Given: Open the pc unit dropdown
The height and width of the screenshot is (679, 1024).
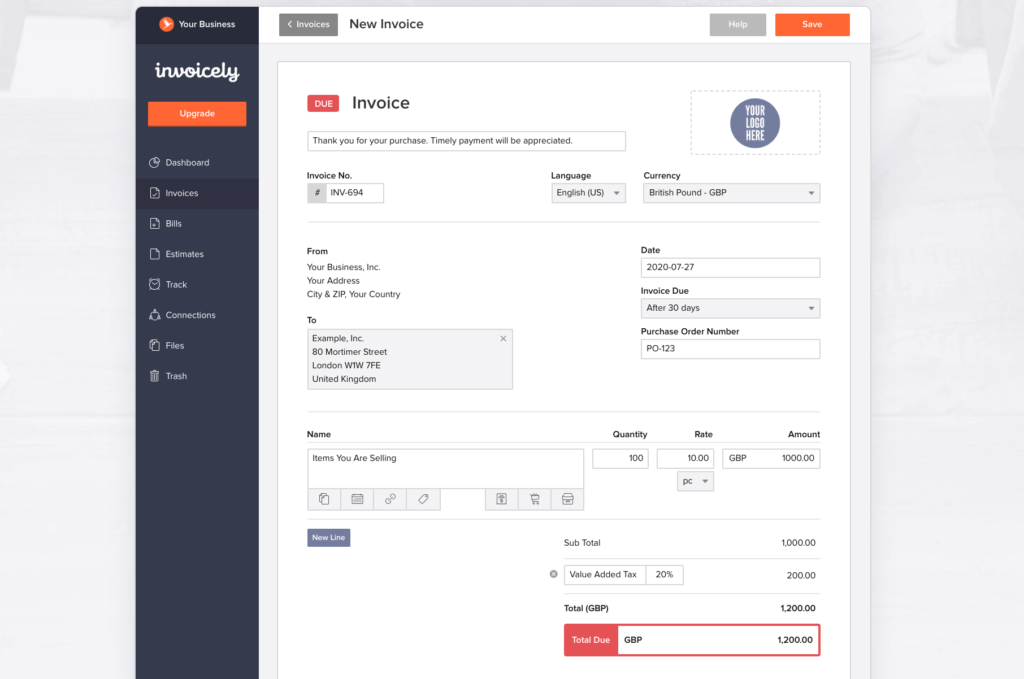Looking at the screenshot, I should coord(695,481).
